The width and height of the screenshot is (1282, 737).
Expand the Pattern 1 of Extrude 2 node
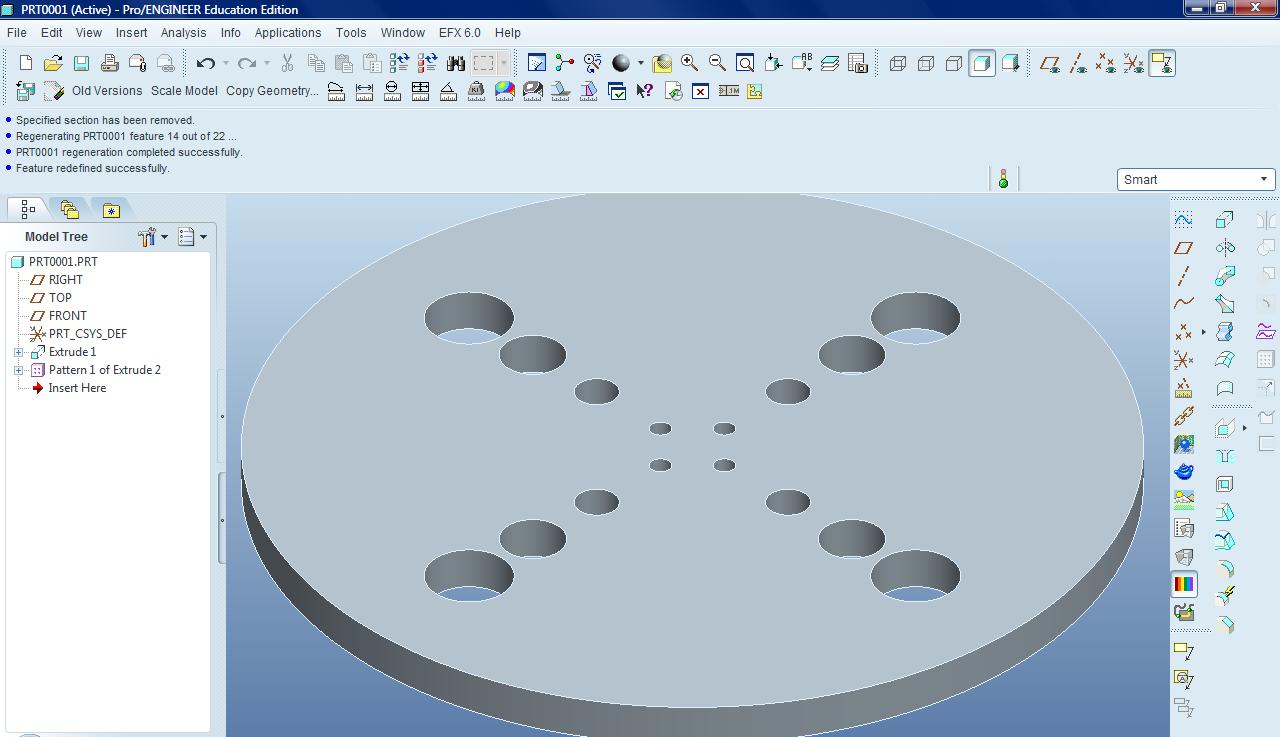[x=18, y=370]
